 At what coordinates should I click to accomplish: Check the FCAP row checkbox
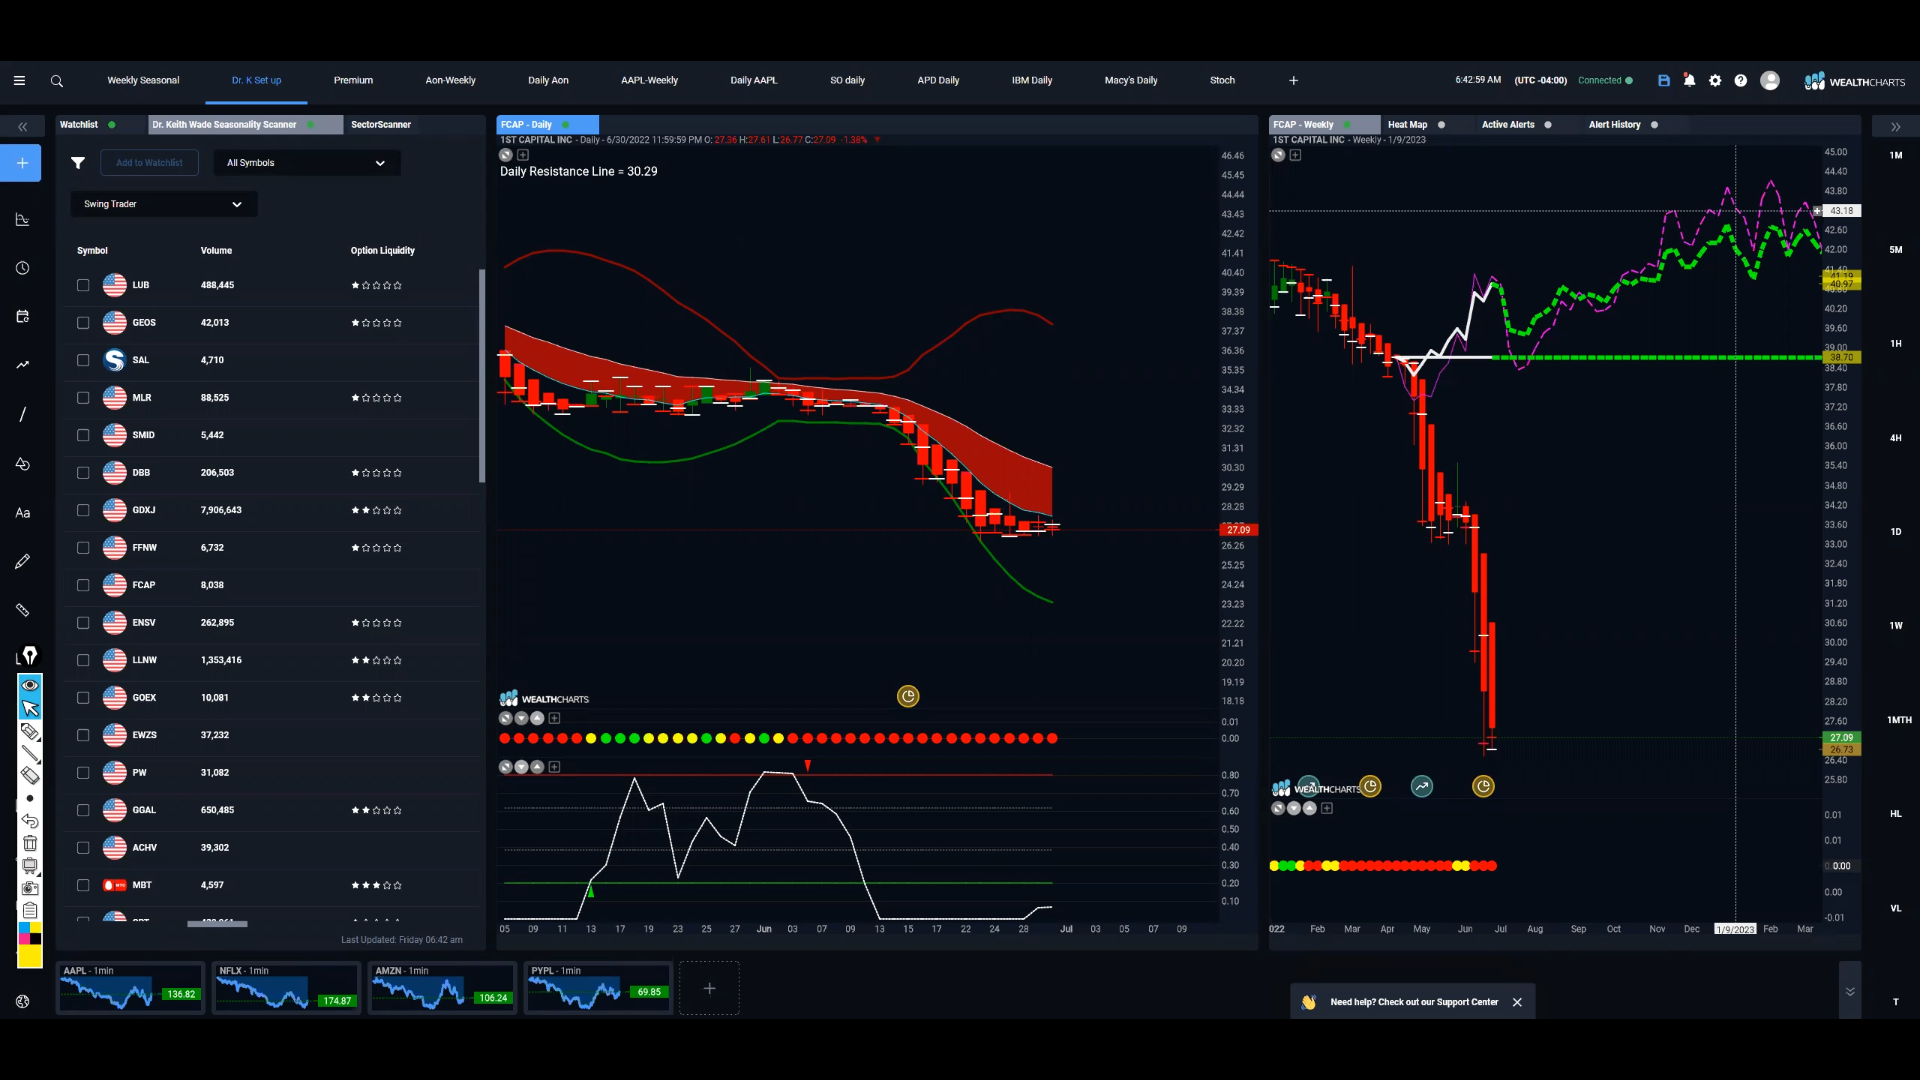click(x=83, y=585)
